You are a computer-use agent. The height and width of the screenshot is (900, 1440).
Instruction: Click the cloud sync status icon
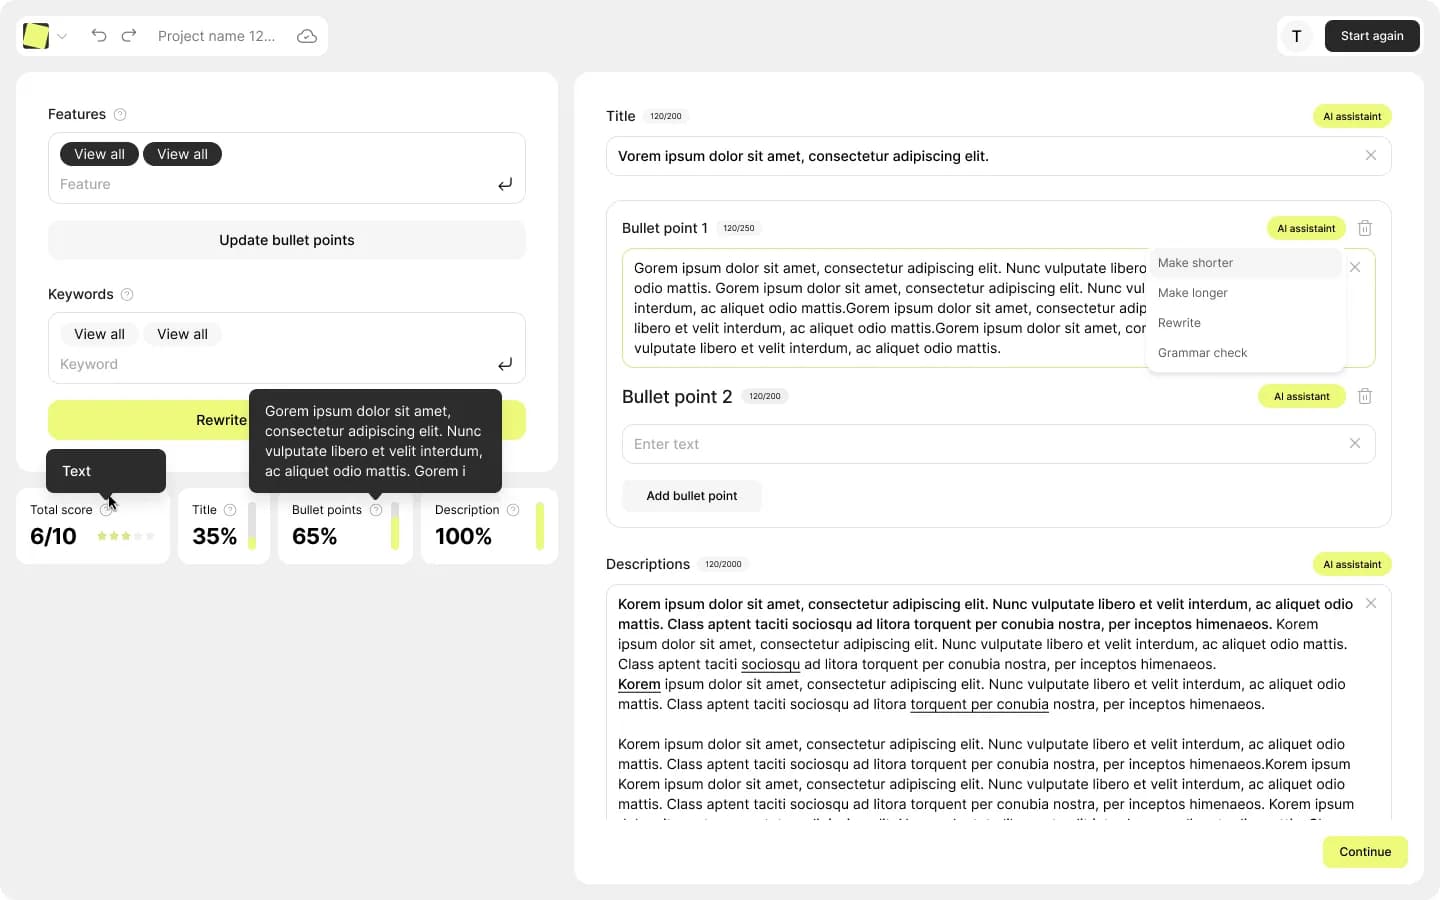306,35
